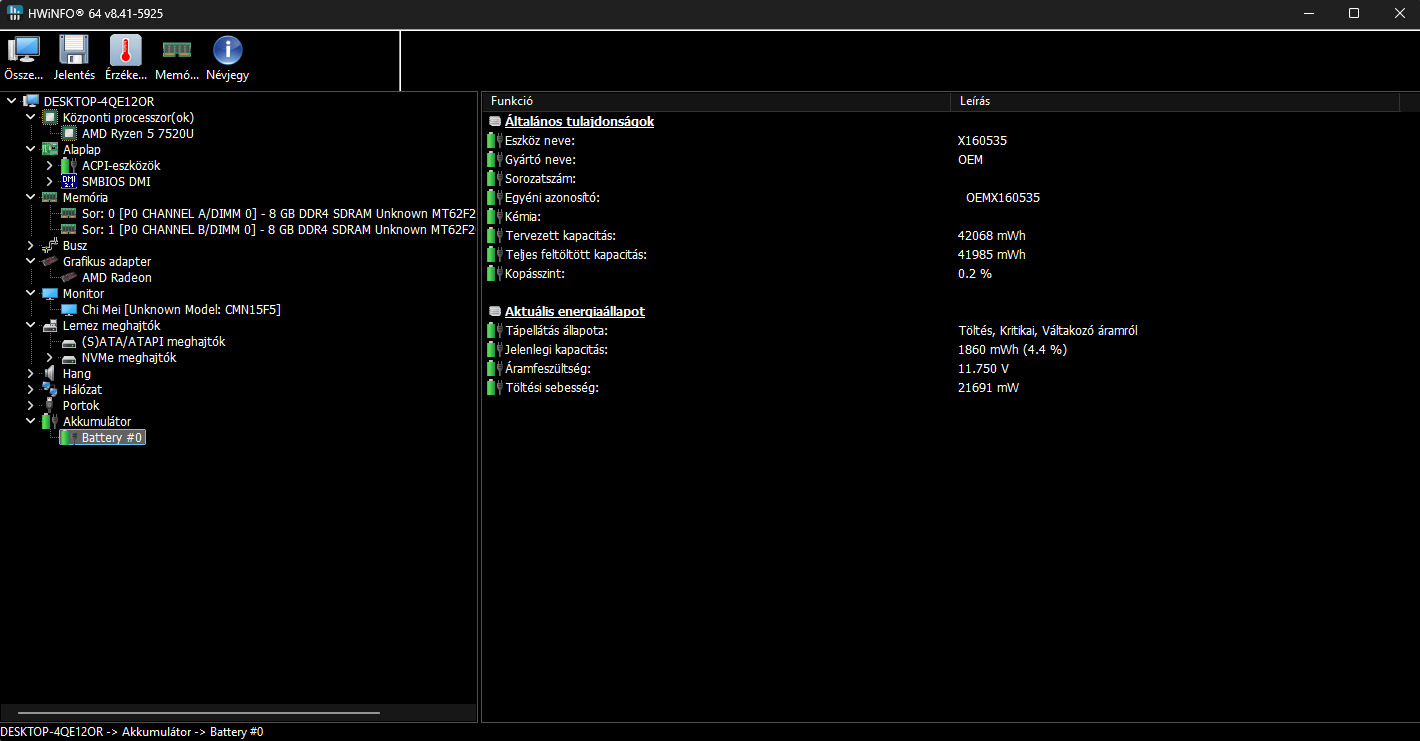
Task: Click the icon beside Általános tulajdonságok header
Action: click(x=494, y=121)
